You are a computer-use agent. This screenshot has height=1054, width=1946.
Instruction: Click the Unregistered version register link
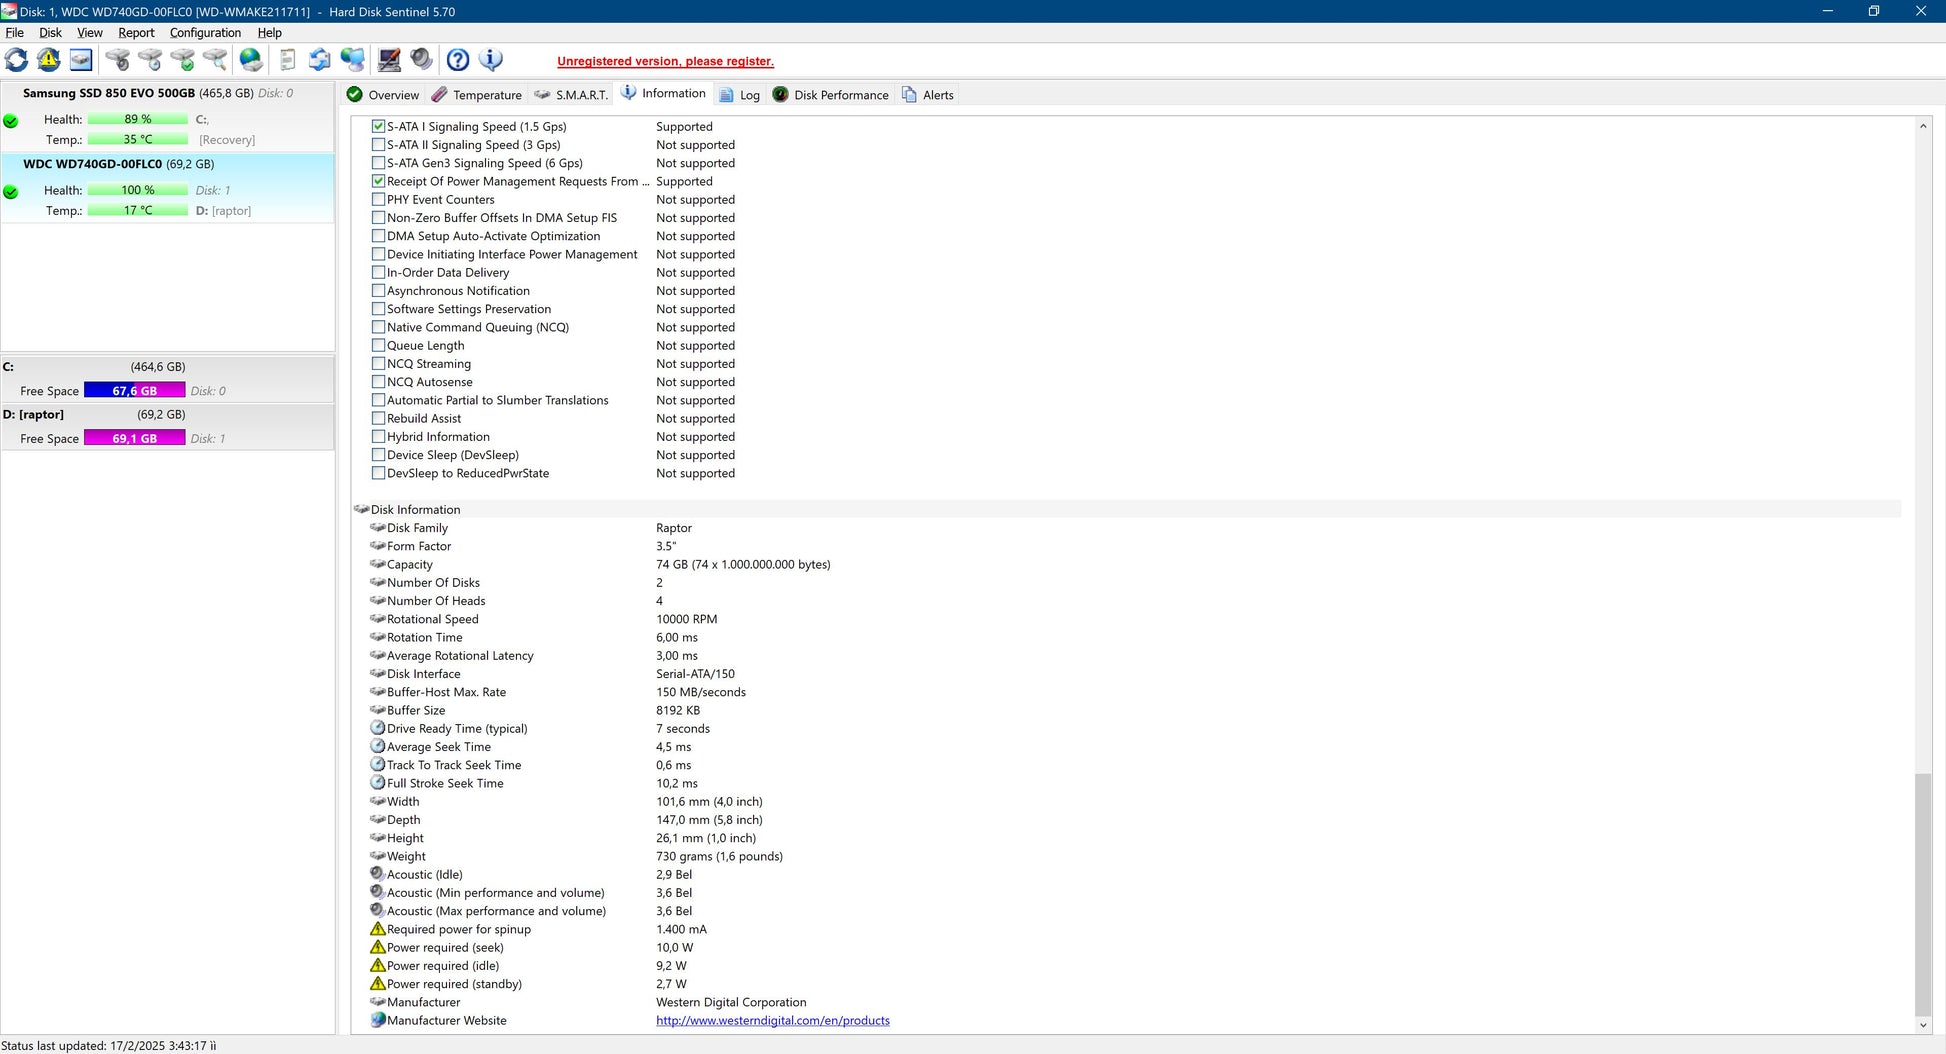[x=665, y=61]
